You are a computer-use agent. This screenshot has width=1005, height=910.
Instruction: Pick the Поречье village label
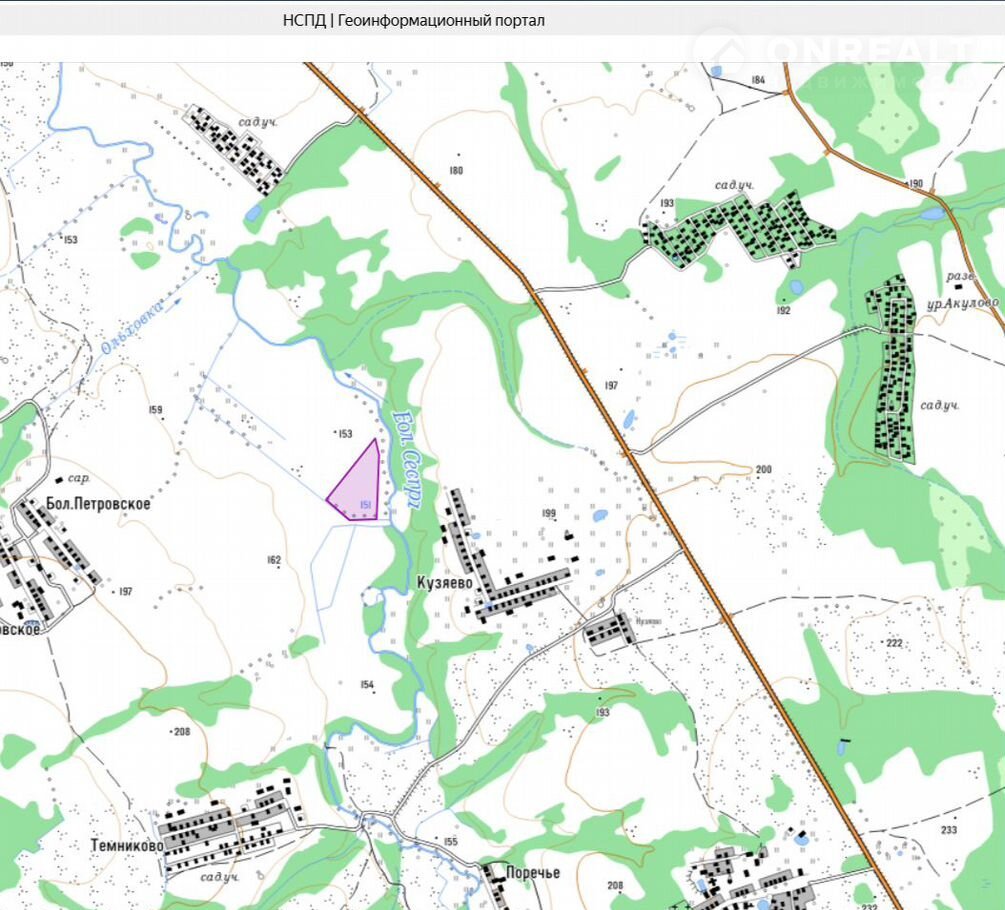531,872
